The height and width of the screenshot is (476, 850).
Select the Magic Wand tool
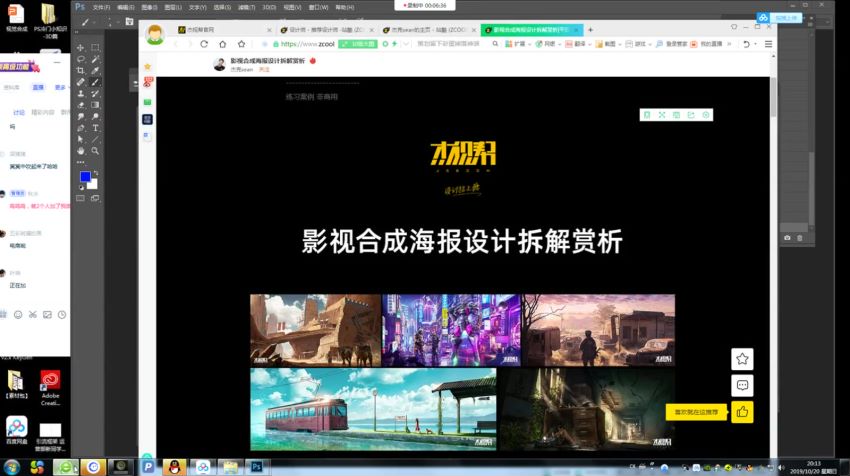click(x=95, y=59)
